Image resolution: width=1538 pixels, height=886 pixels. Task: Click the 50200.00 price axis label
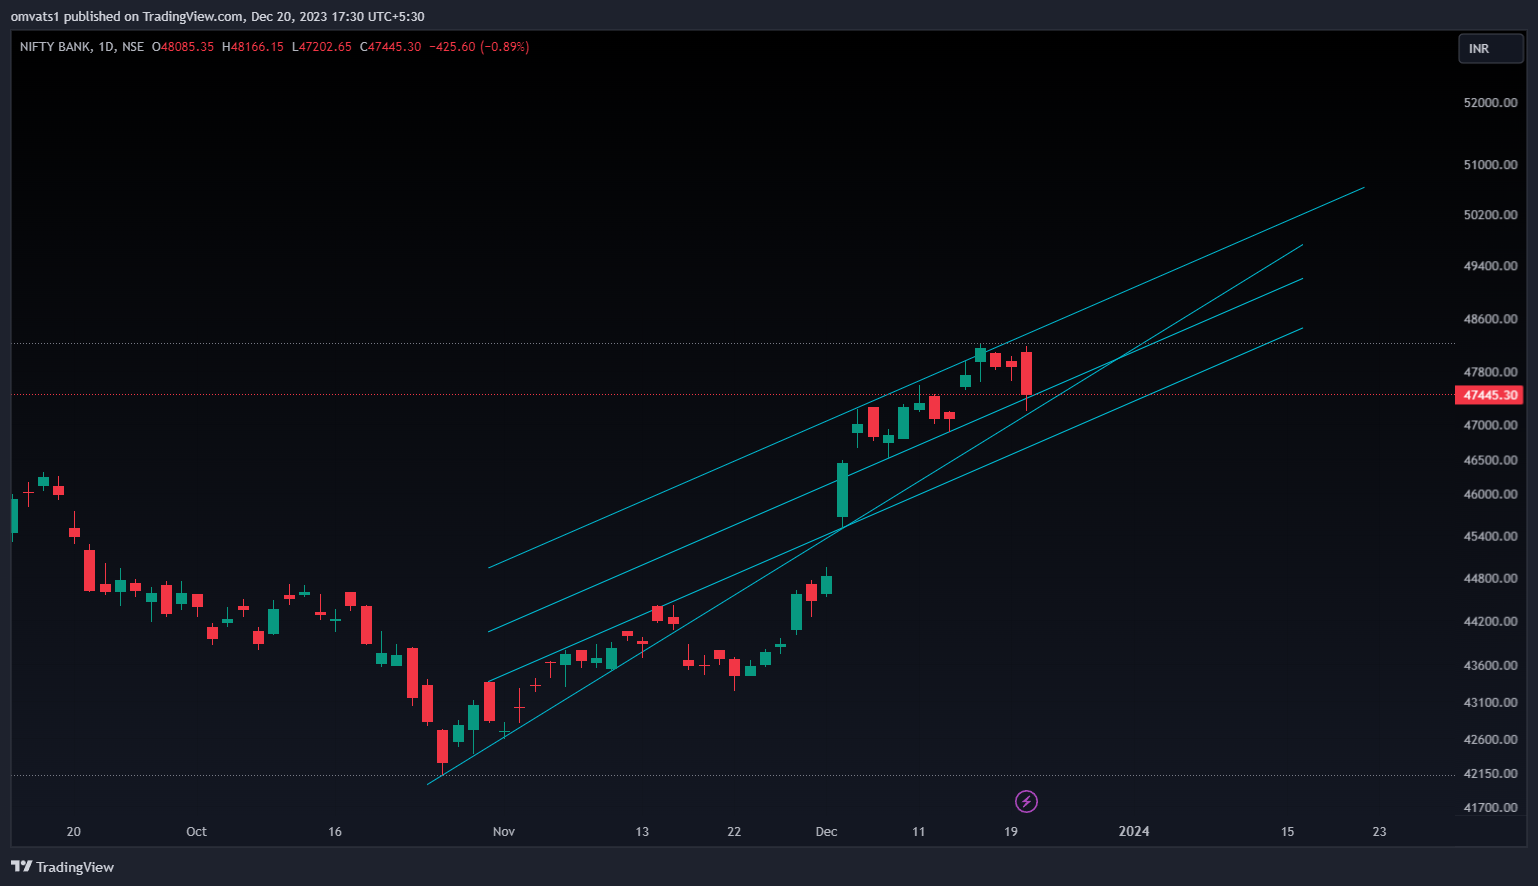click(1490, 215)
